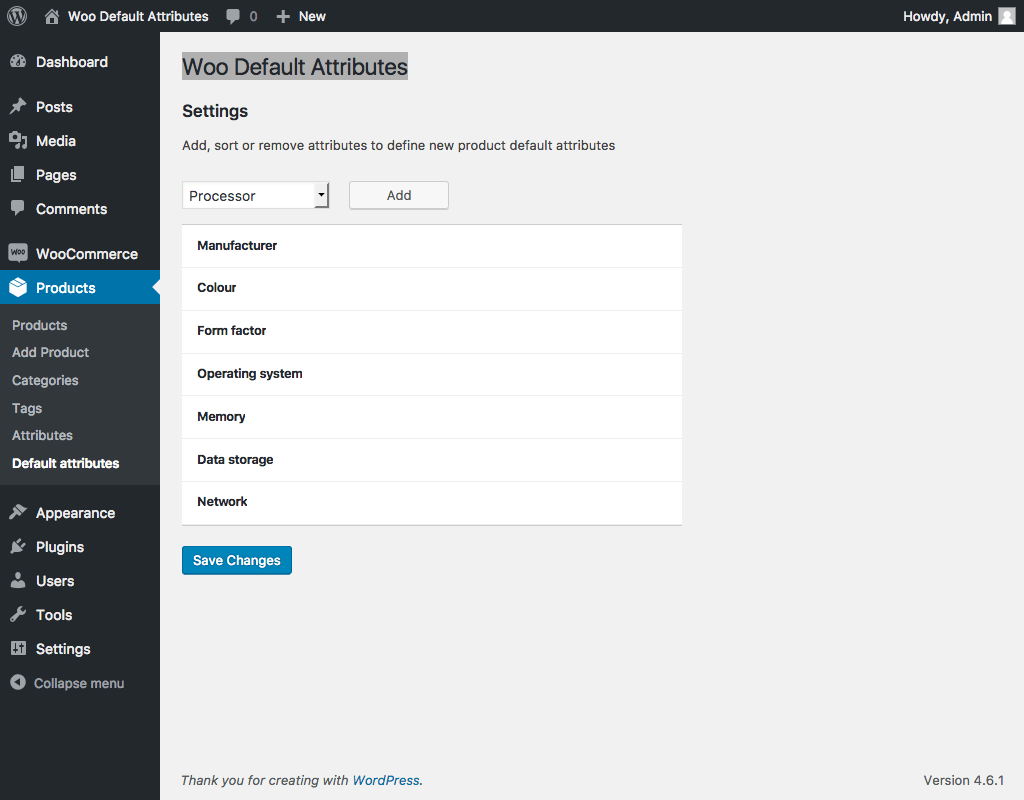Image resolution: width=1024 pixels, height=800 pixels.
Task: Open Tags submenu
Action: pyautogui.click(x=27, y=408)
